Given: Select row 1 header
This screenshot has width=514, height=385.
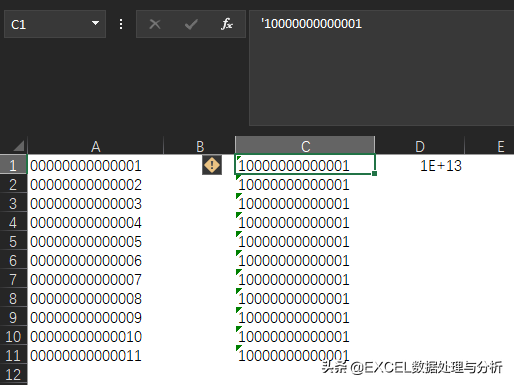Looking at the screenshot, I should tap(13, 165).
